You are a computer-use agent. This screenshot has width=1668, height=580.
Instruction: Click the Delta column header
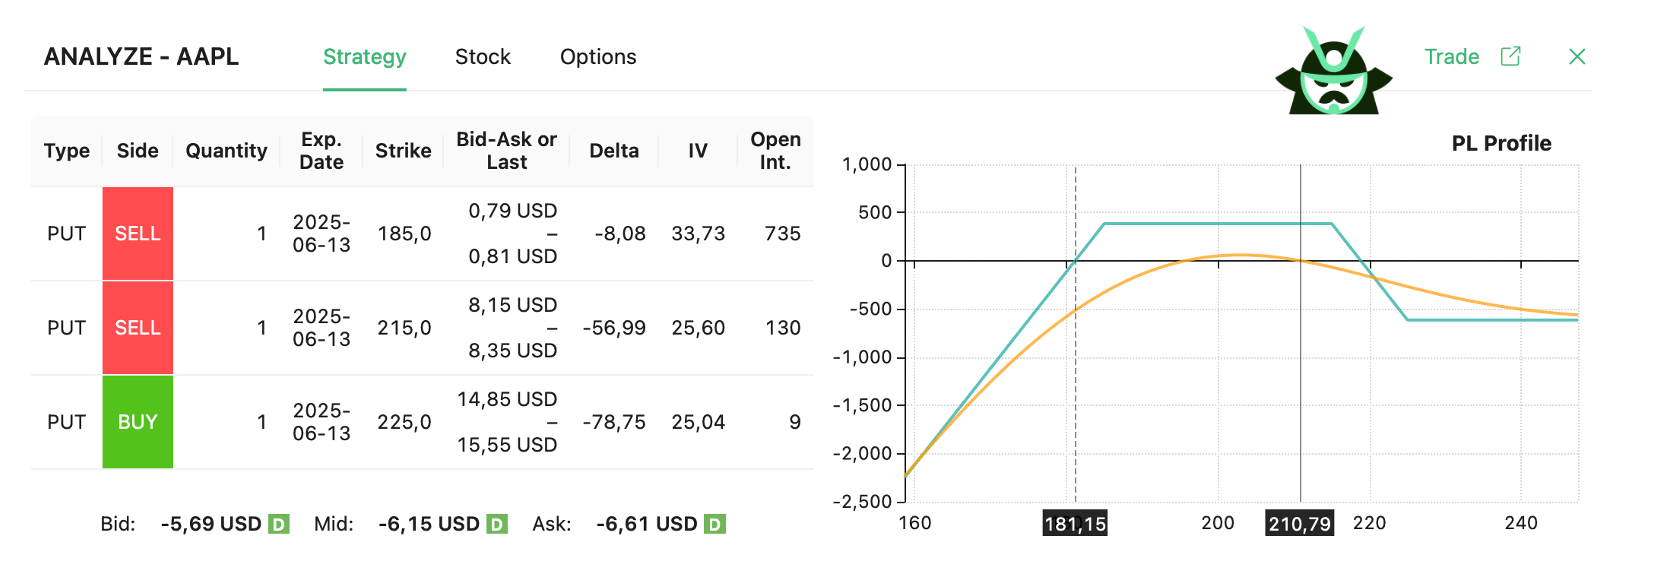point(614,151)
